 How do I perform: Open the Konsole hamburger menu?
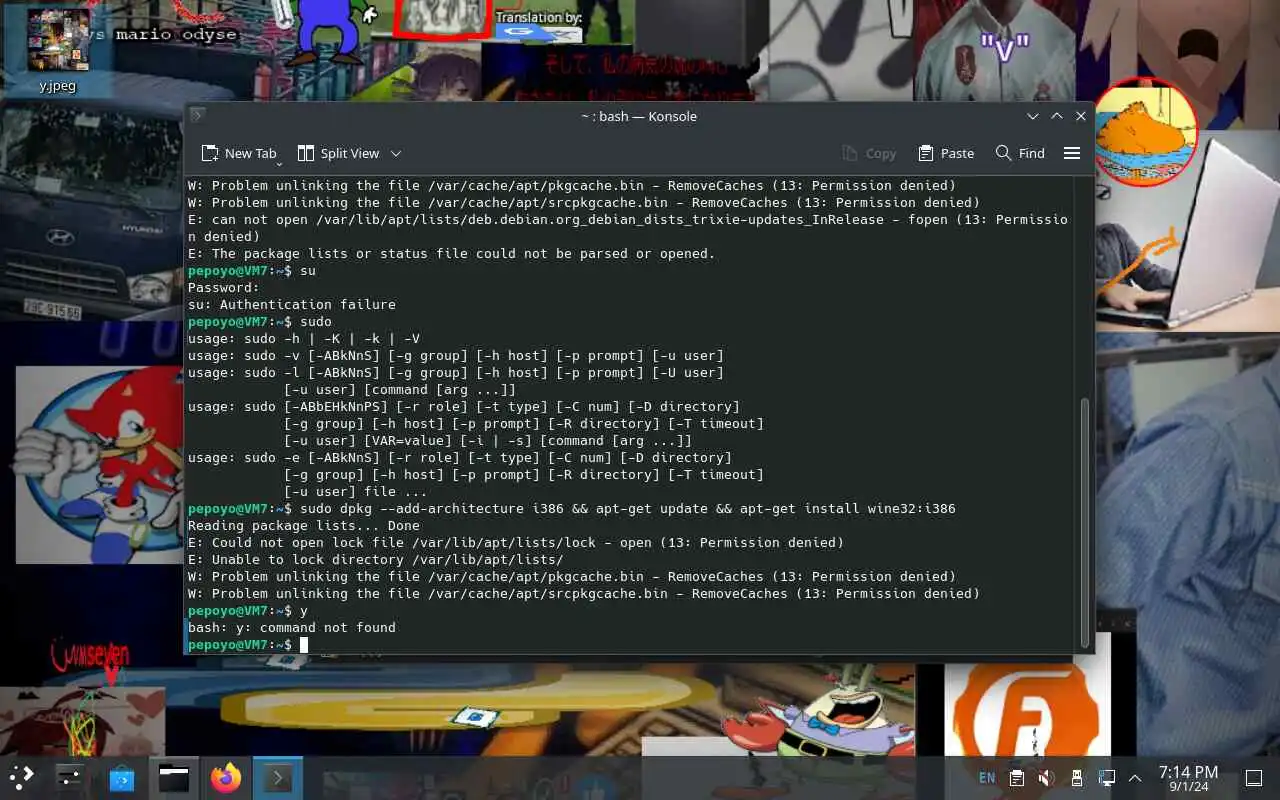(1072, 153)
